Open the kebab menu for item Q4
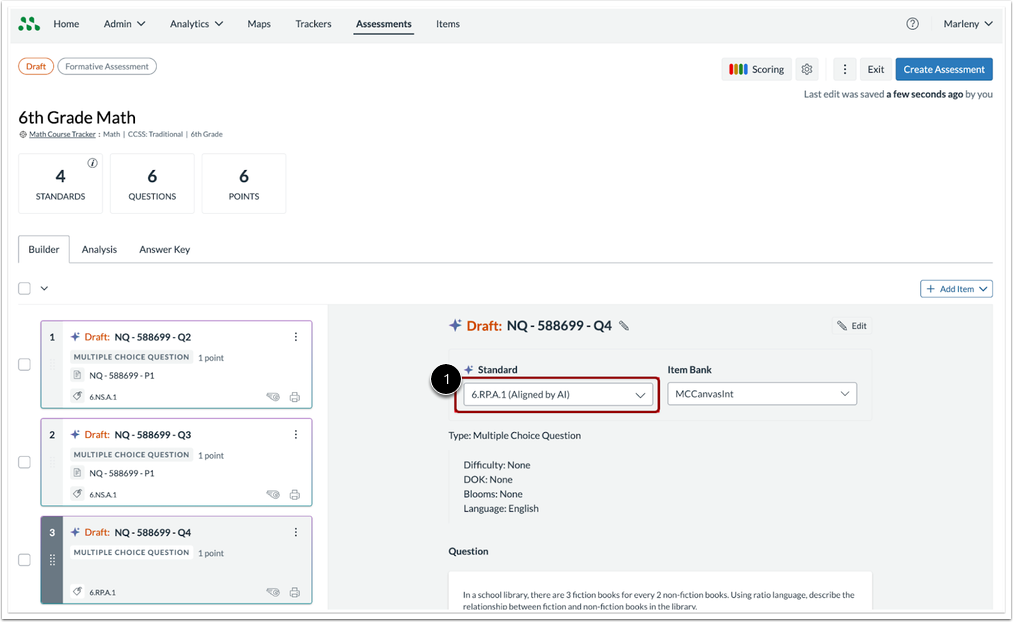 pos(296,532)
